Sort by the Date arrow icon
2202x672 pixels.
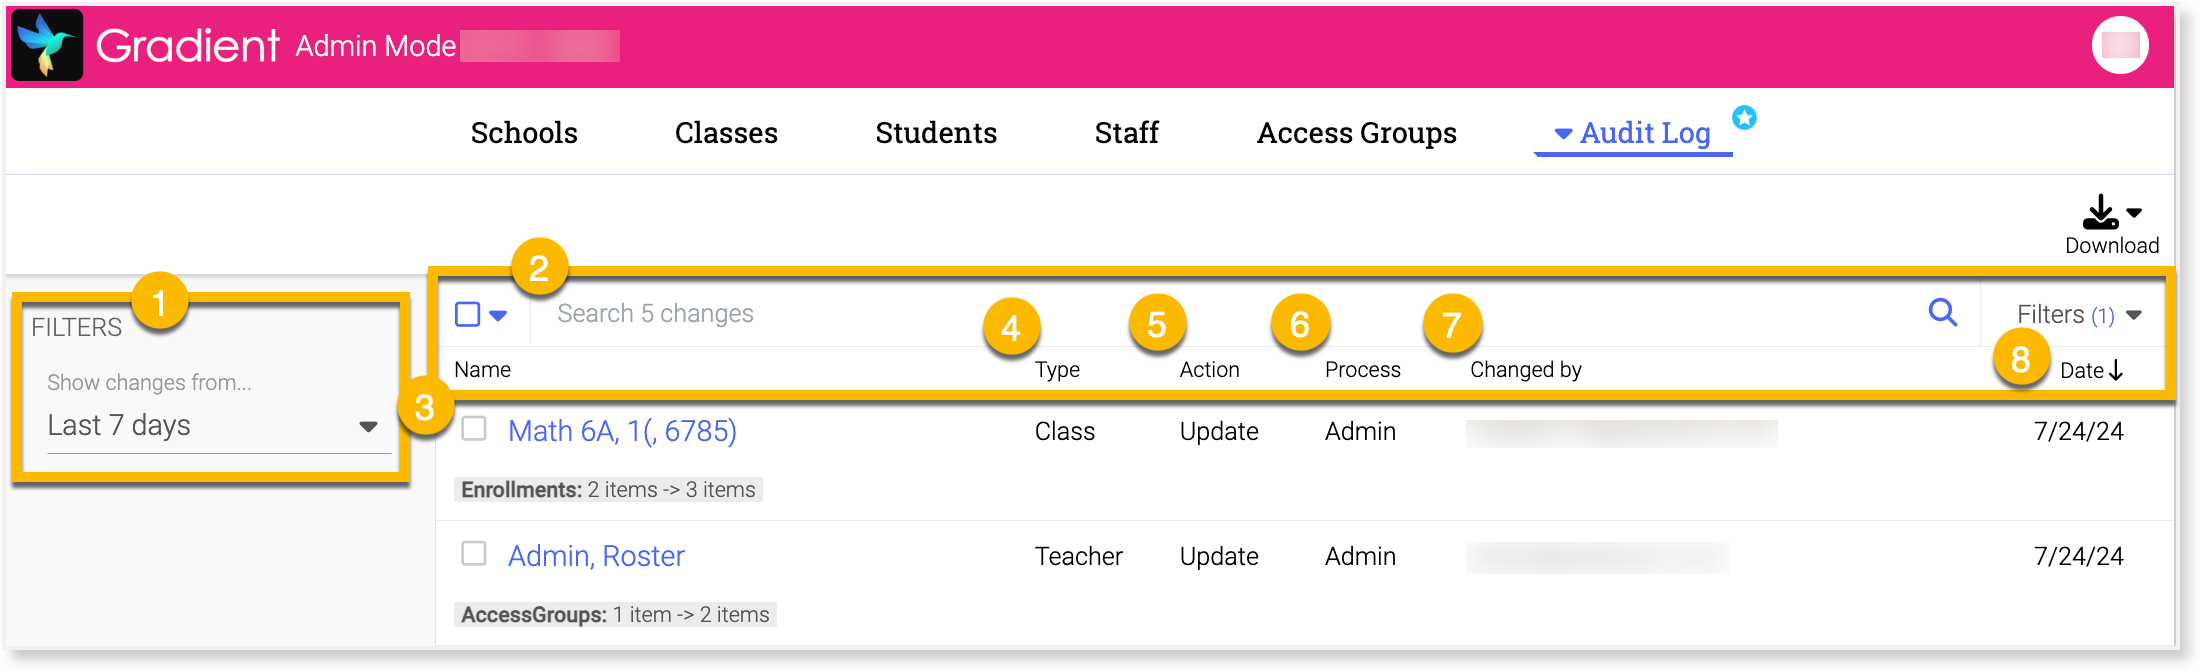coord(2116,371)
